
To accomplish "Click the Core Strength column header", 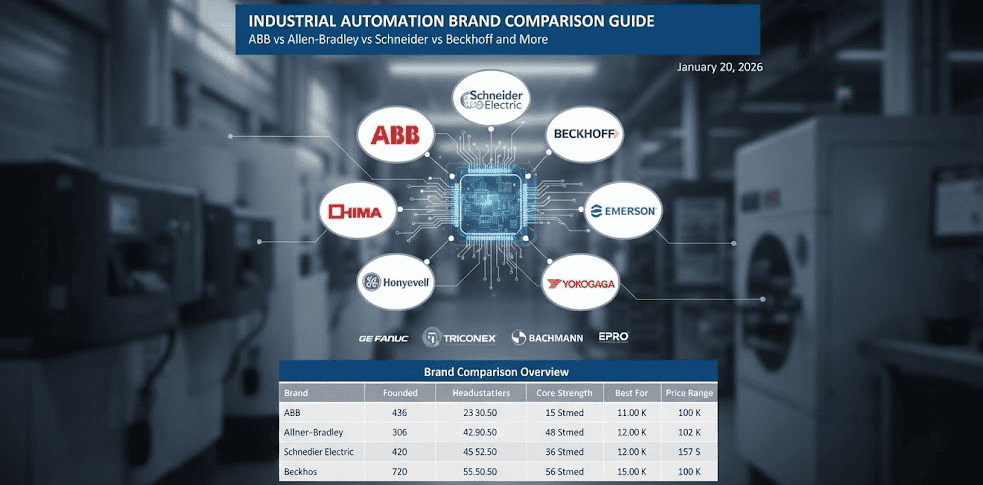I will point(564,393).
